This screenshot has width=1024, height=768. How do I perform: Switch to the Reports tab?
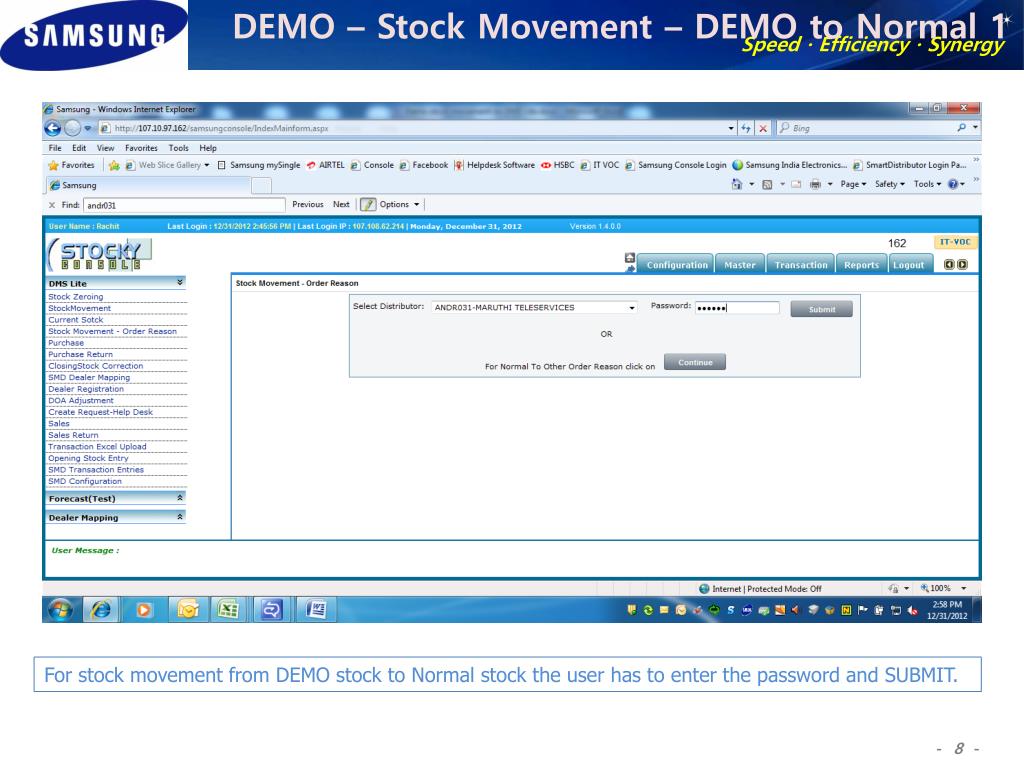pyautogui.click(x=861, y=264)
